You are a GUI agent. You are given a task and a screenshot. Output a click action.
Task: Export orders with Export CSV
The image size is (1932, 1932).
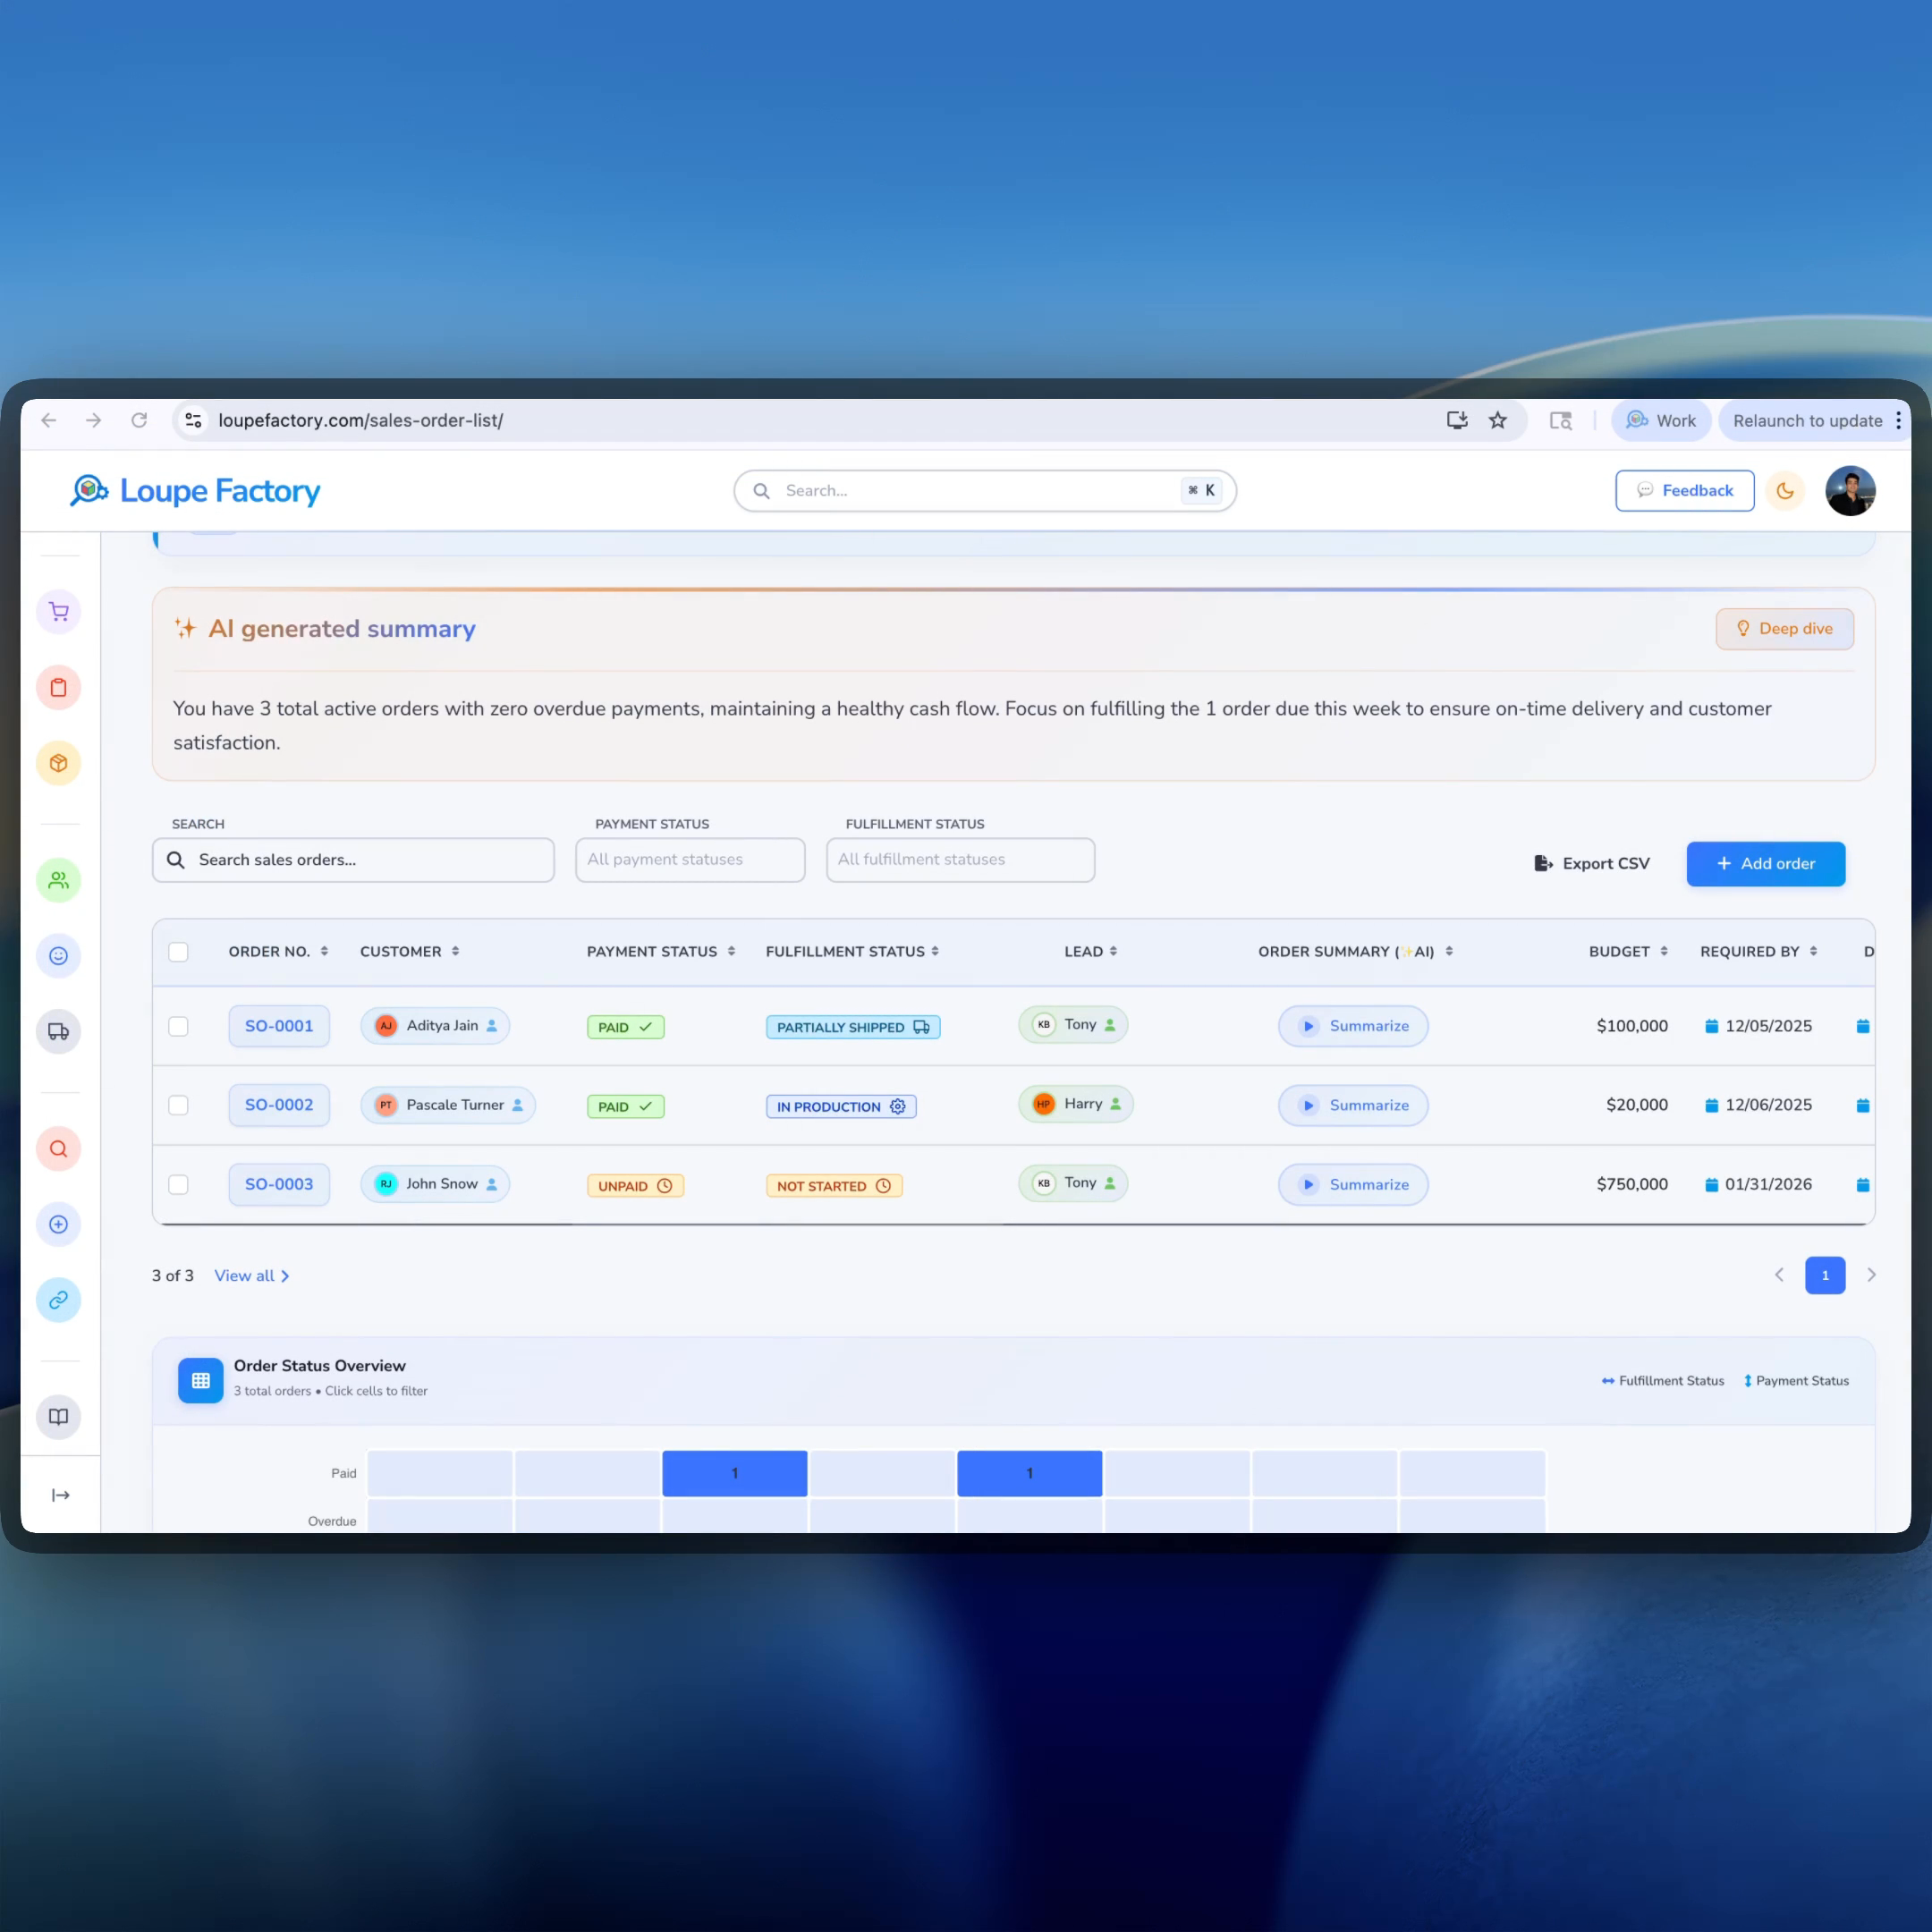point(1592,864)
